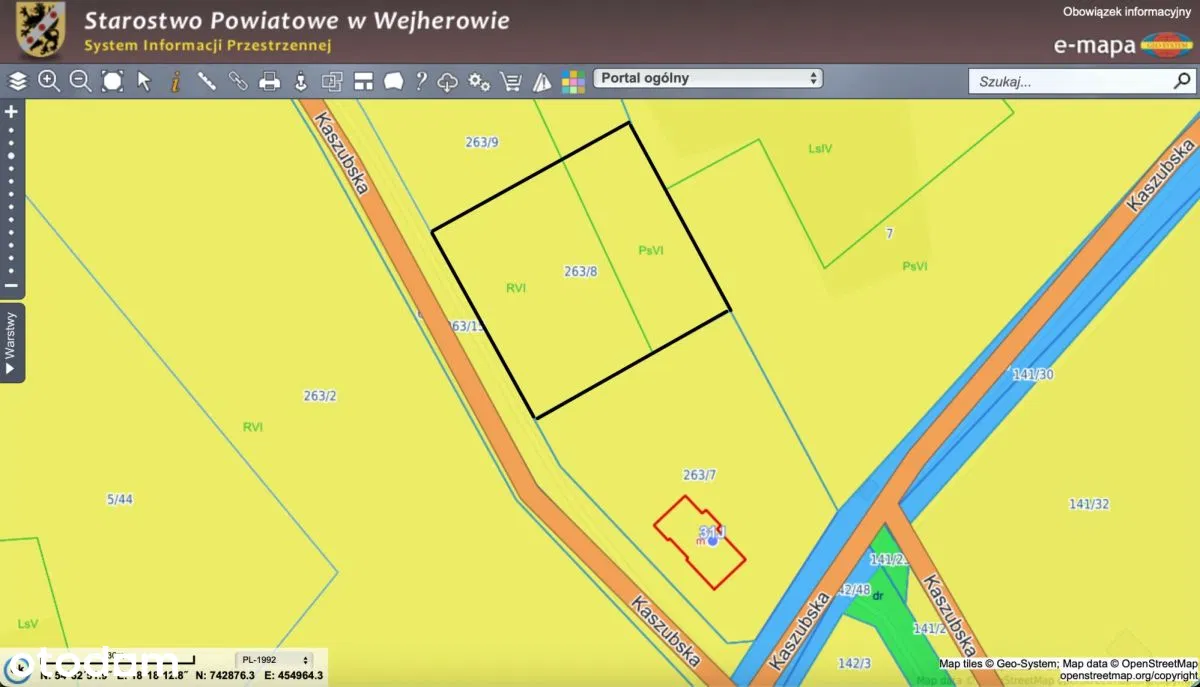Viewport: 1200px width, 687px height.
Task: Open the shopping cart icon
Action: (x=511, y=82)
